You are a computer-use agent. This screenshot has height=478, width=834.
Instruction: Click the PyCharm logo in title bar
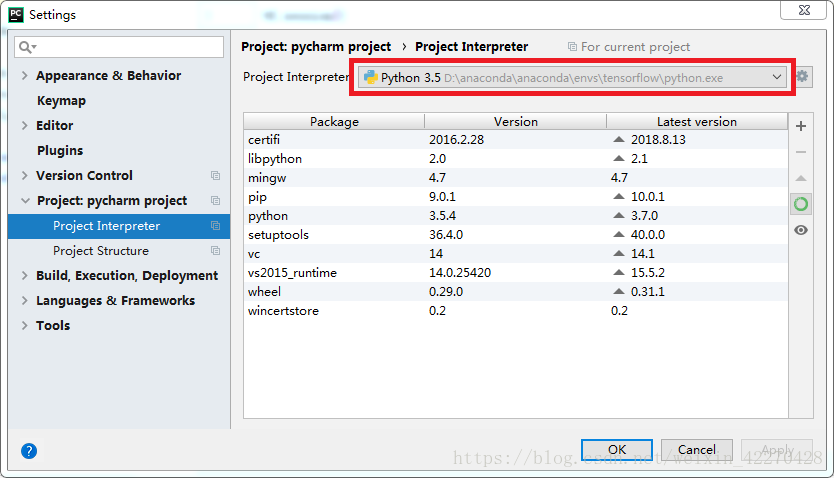point(16,14)
